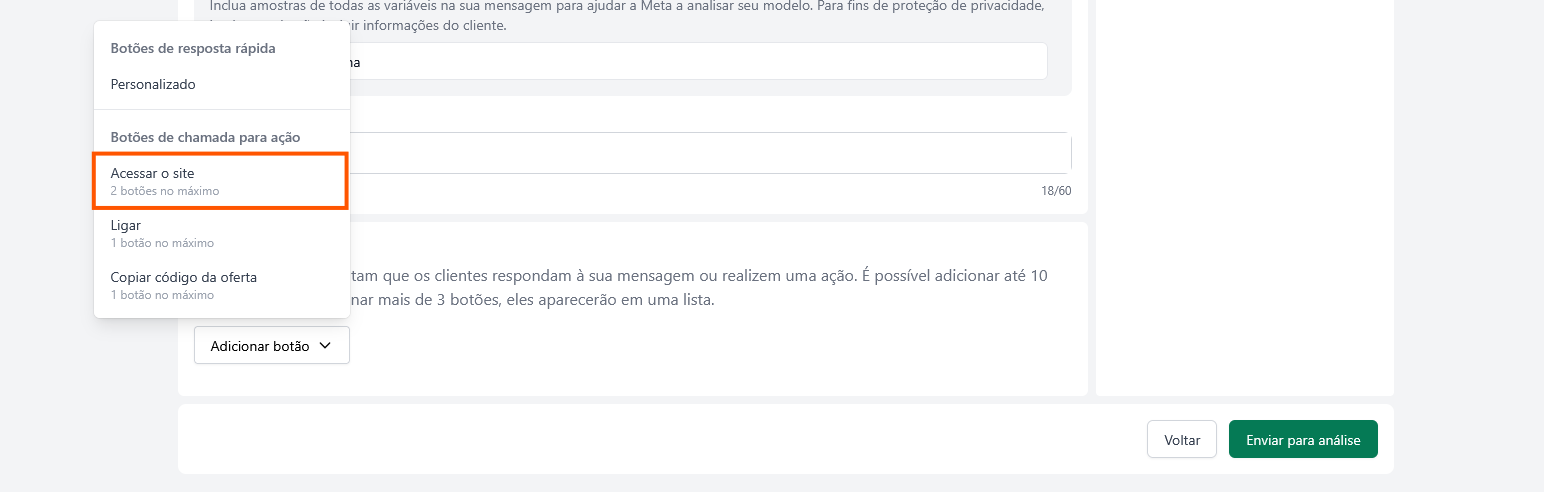Image resolution: width=1544 pixels, height=492 pixels.
Task: Click the limit hint under Copiar código
Action: 162,295
